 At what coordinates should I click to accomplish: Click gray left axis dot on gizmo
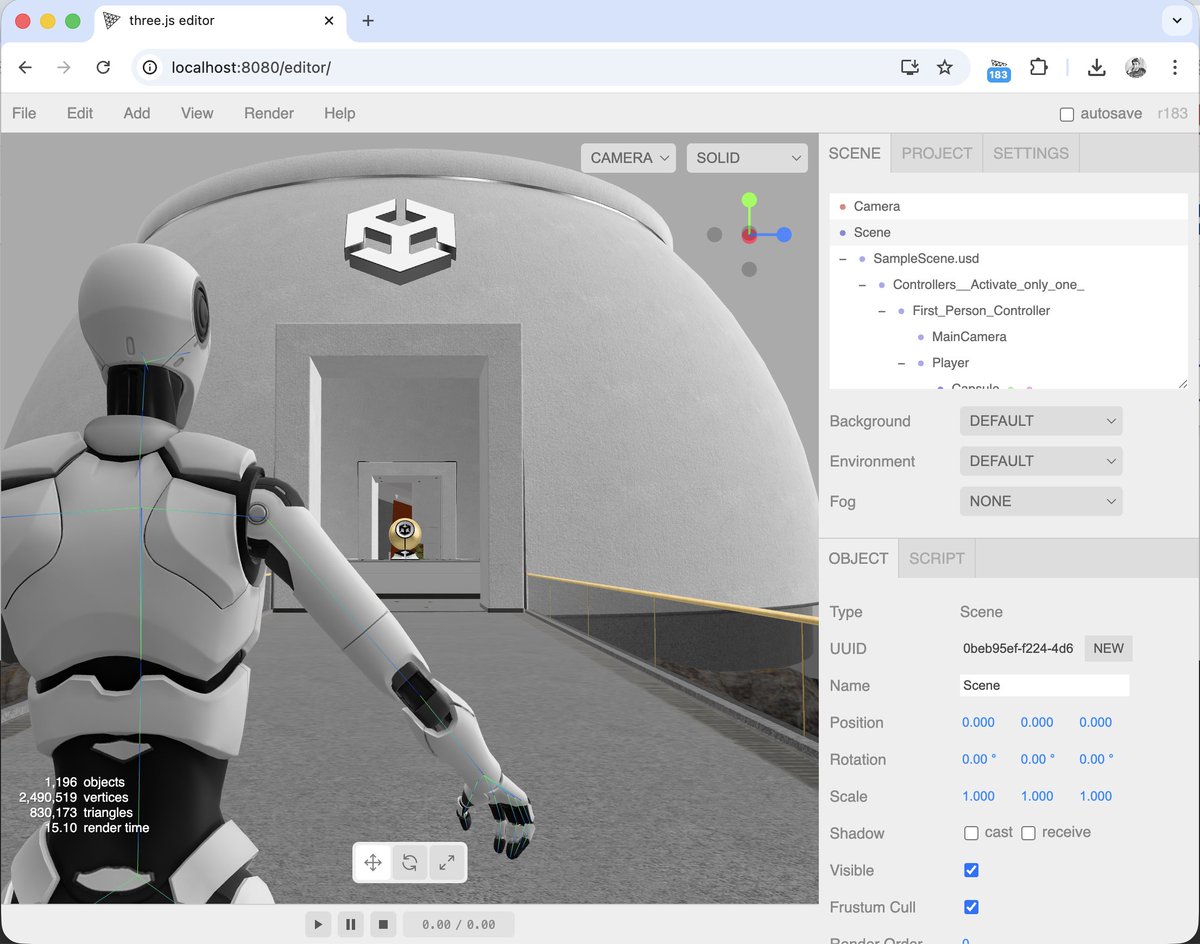(714, 235)
